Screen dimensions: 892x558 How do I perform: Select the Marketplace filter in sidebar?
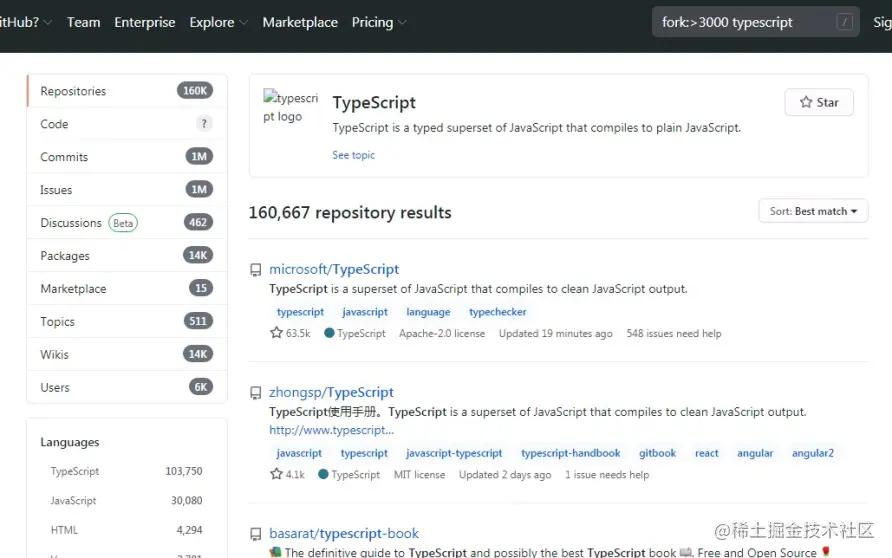pyautogui.click(x=127, y=289)
